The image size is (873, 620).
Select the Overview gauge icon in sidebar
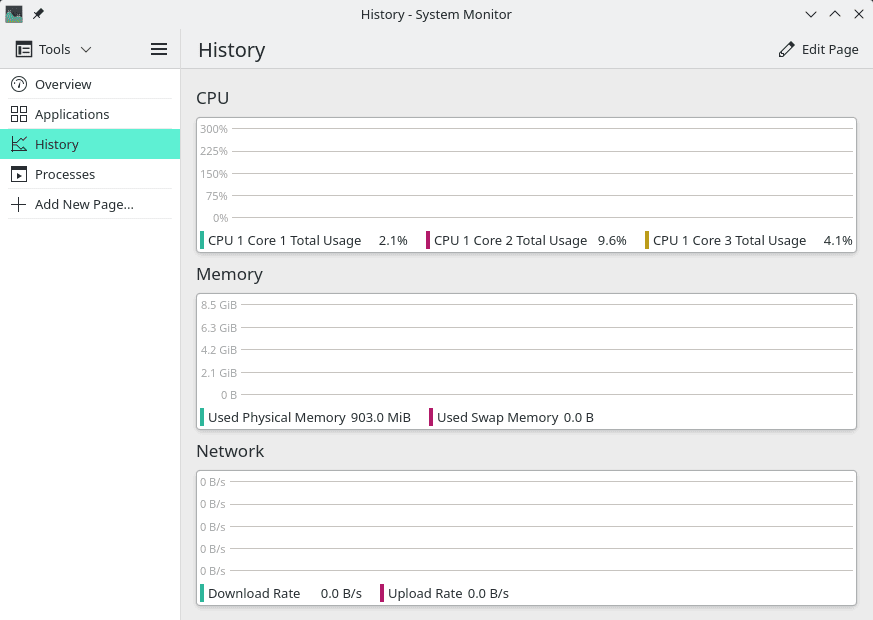tap(17, 84)
